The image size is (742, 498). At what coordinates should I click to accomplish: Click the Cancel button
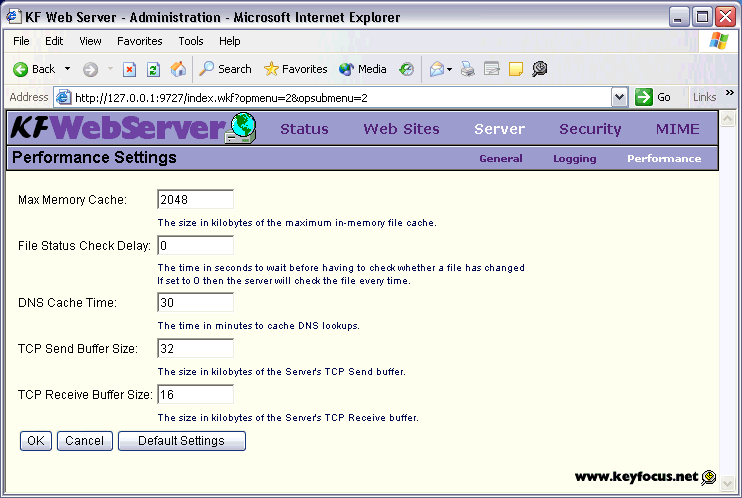pyautogui.click(x=85, y=441)
